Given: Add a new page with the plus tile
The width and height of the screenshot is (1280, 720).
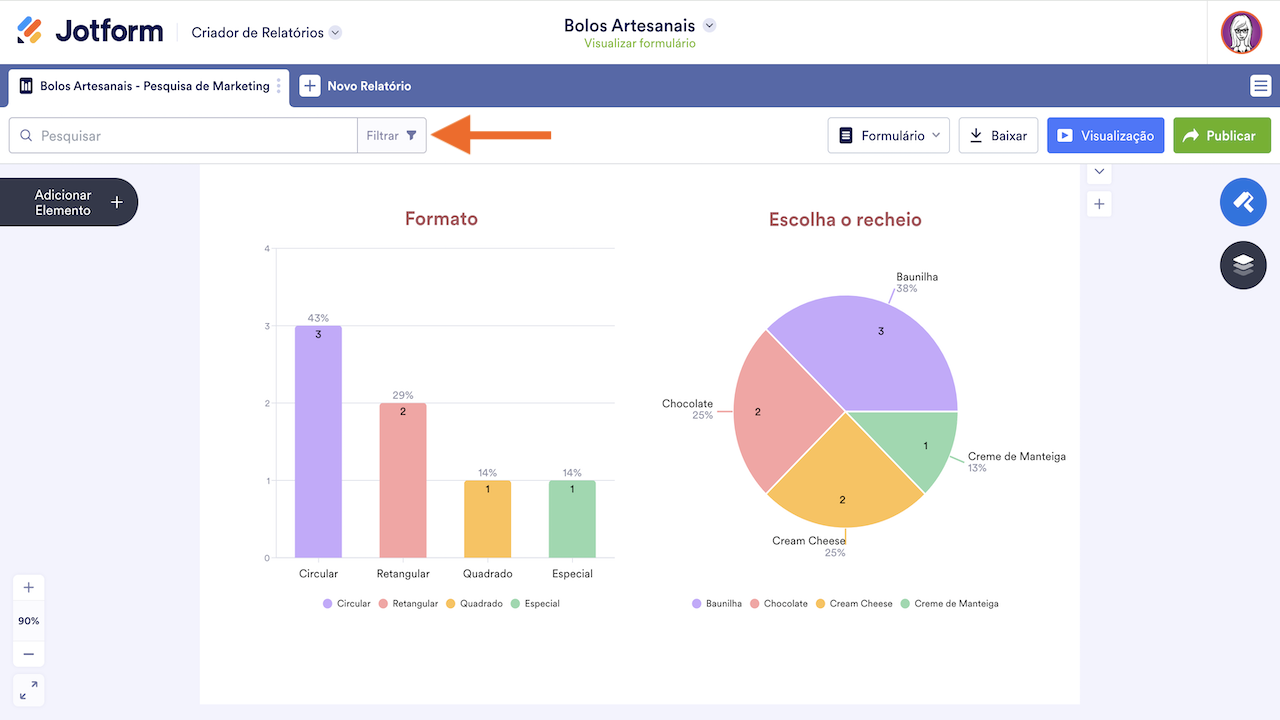Looking at the screenshot, I should (x=1098, y=203).
